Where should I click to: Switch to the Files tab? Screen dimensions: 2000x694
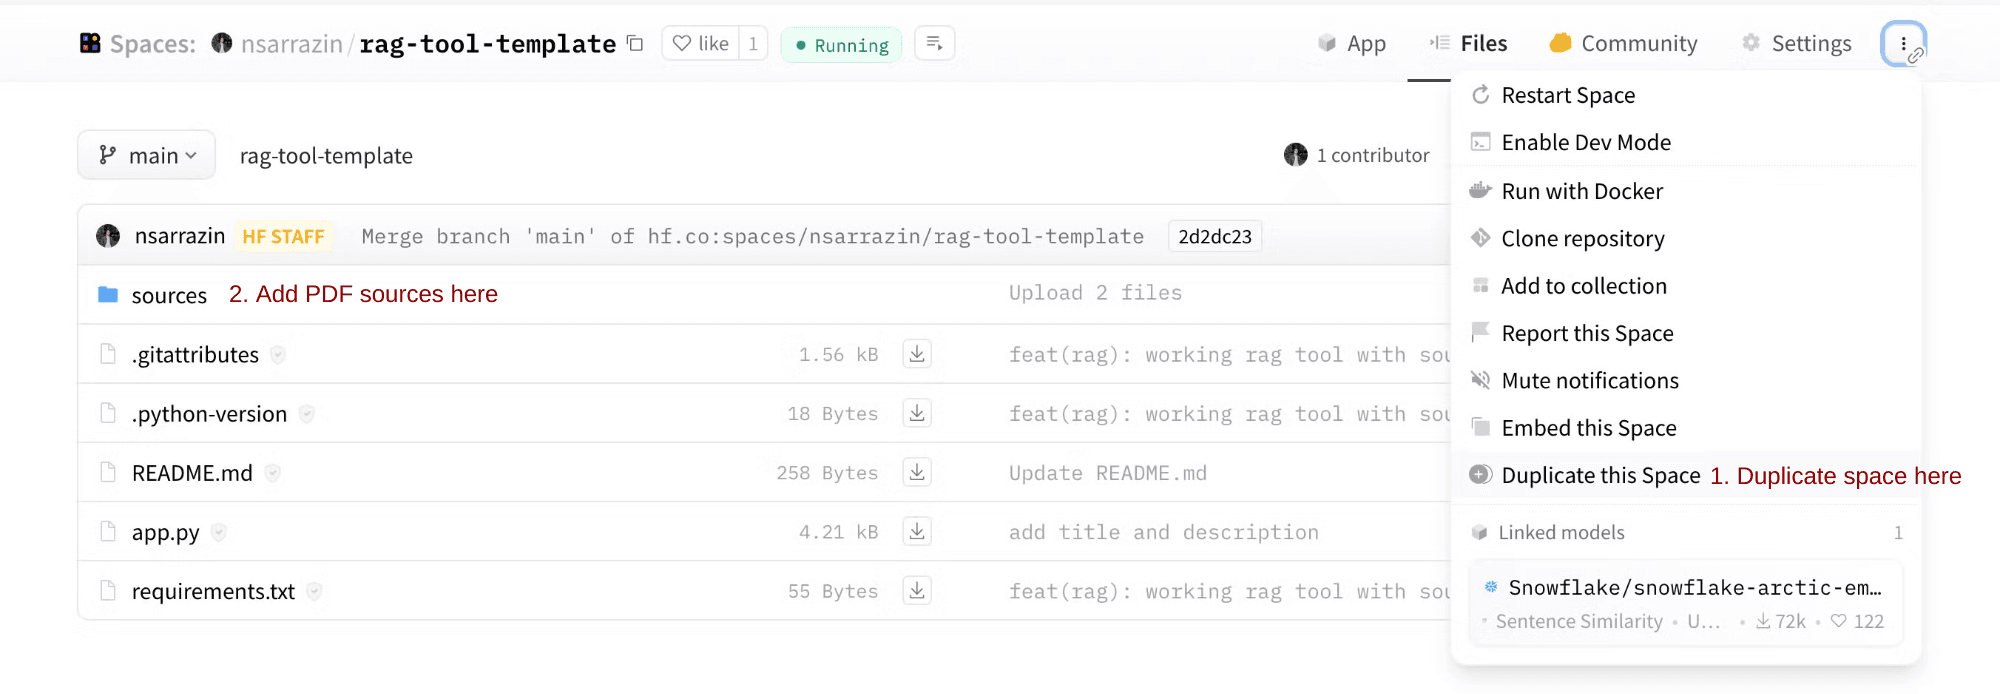tap(1468, 43)
